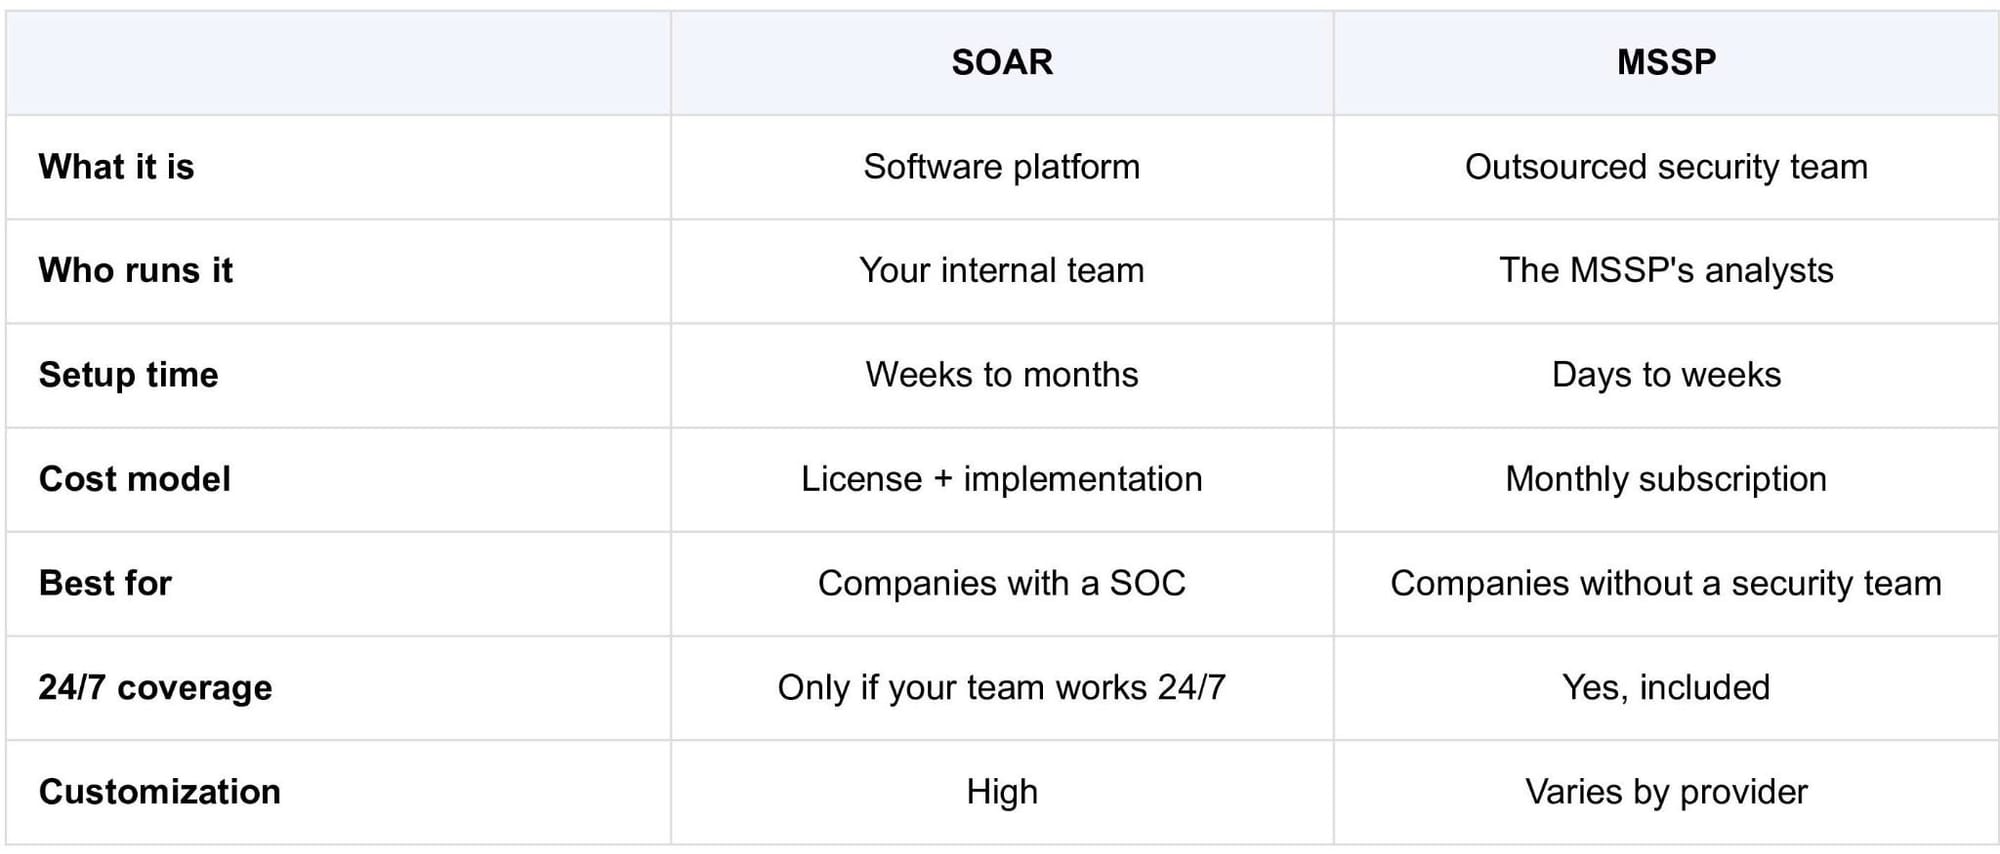Select the "License + implementation" cell
Image resolution: width=2000 pixels, height=854 pixels.
tap(1002, 479)
